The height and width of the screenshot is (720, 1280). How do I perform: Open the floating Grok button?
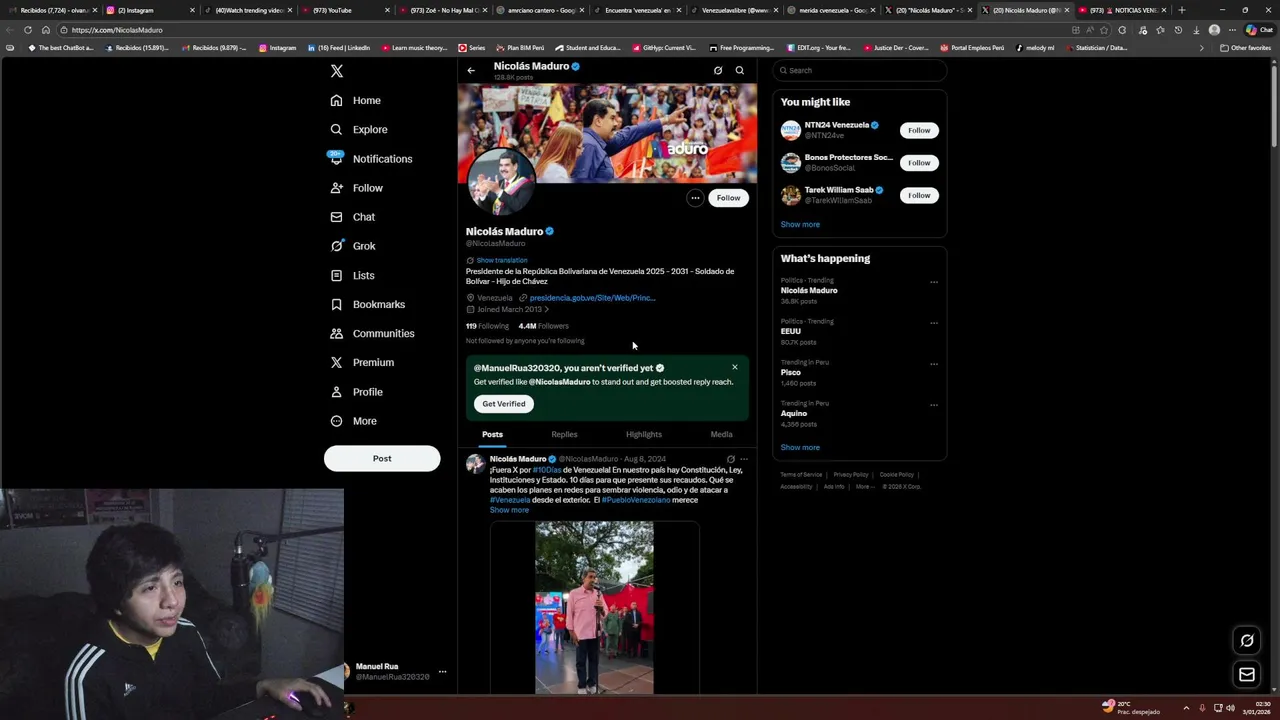(1247, 641)
